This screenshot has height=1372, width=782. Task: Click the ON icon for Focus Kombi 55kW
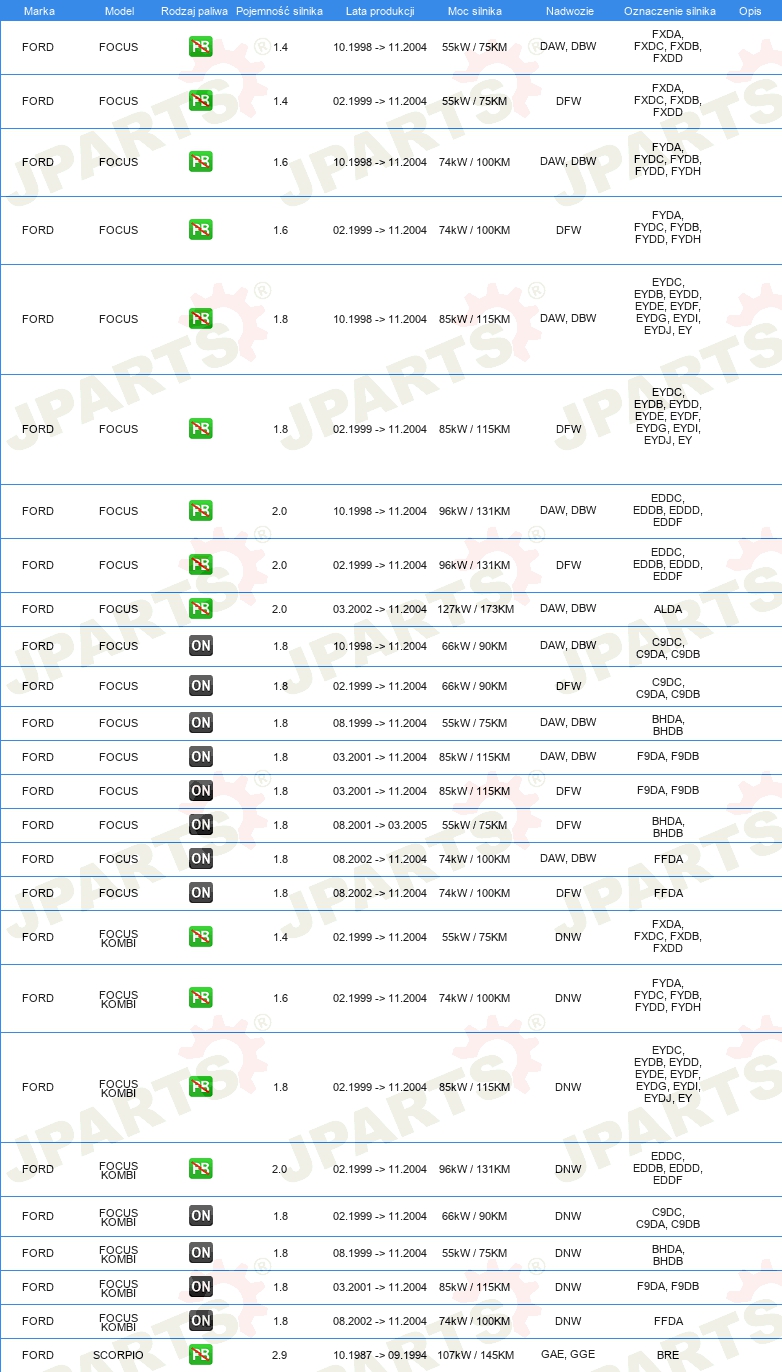(201, 1253)
